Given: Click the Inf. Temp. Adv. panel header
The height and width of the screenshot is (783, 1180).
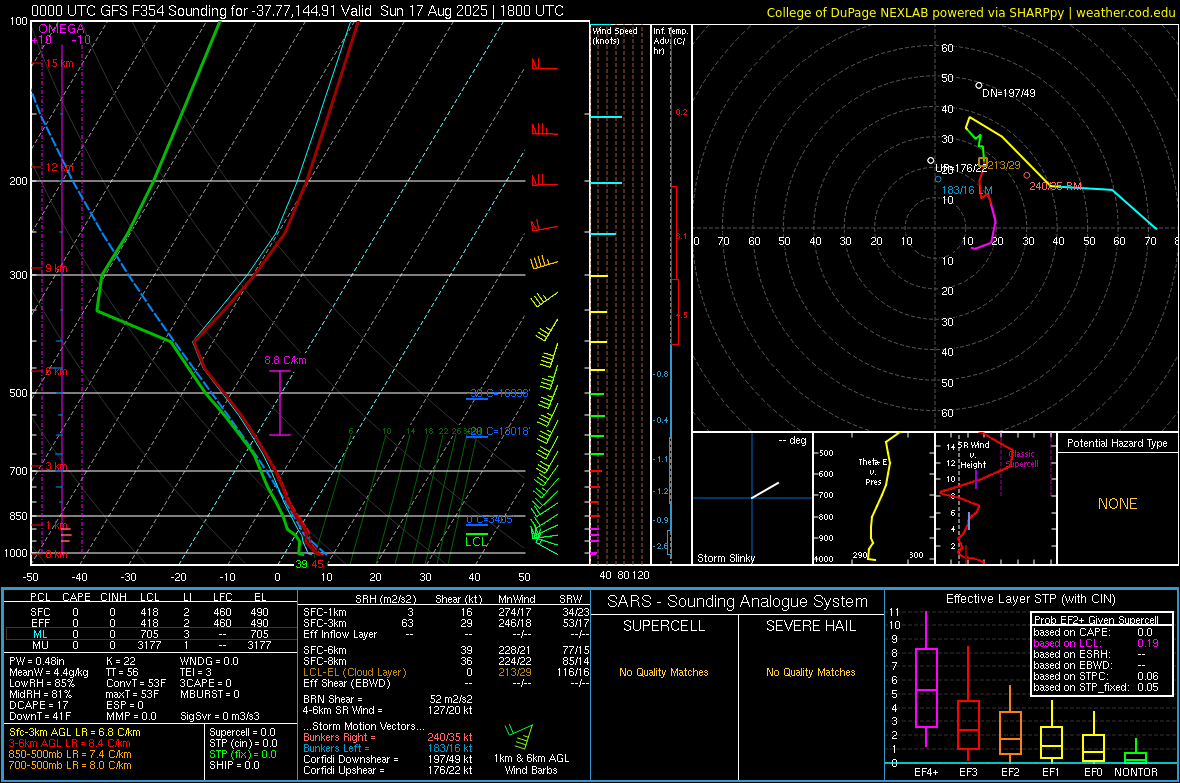Looking at the screenshot, I should pyautogui.click(x=671, y=41).
